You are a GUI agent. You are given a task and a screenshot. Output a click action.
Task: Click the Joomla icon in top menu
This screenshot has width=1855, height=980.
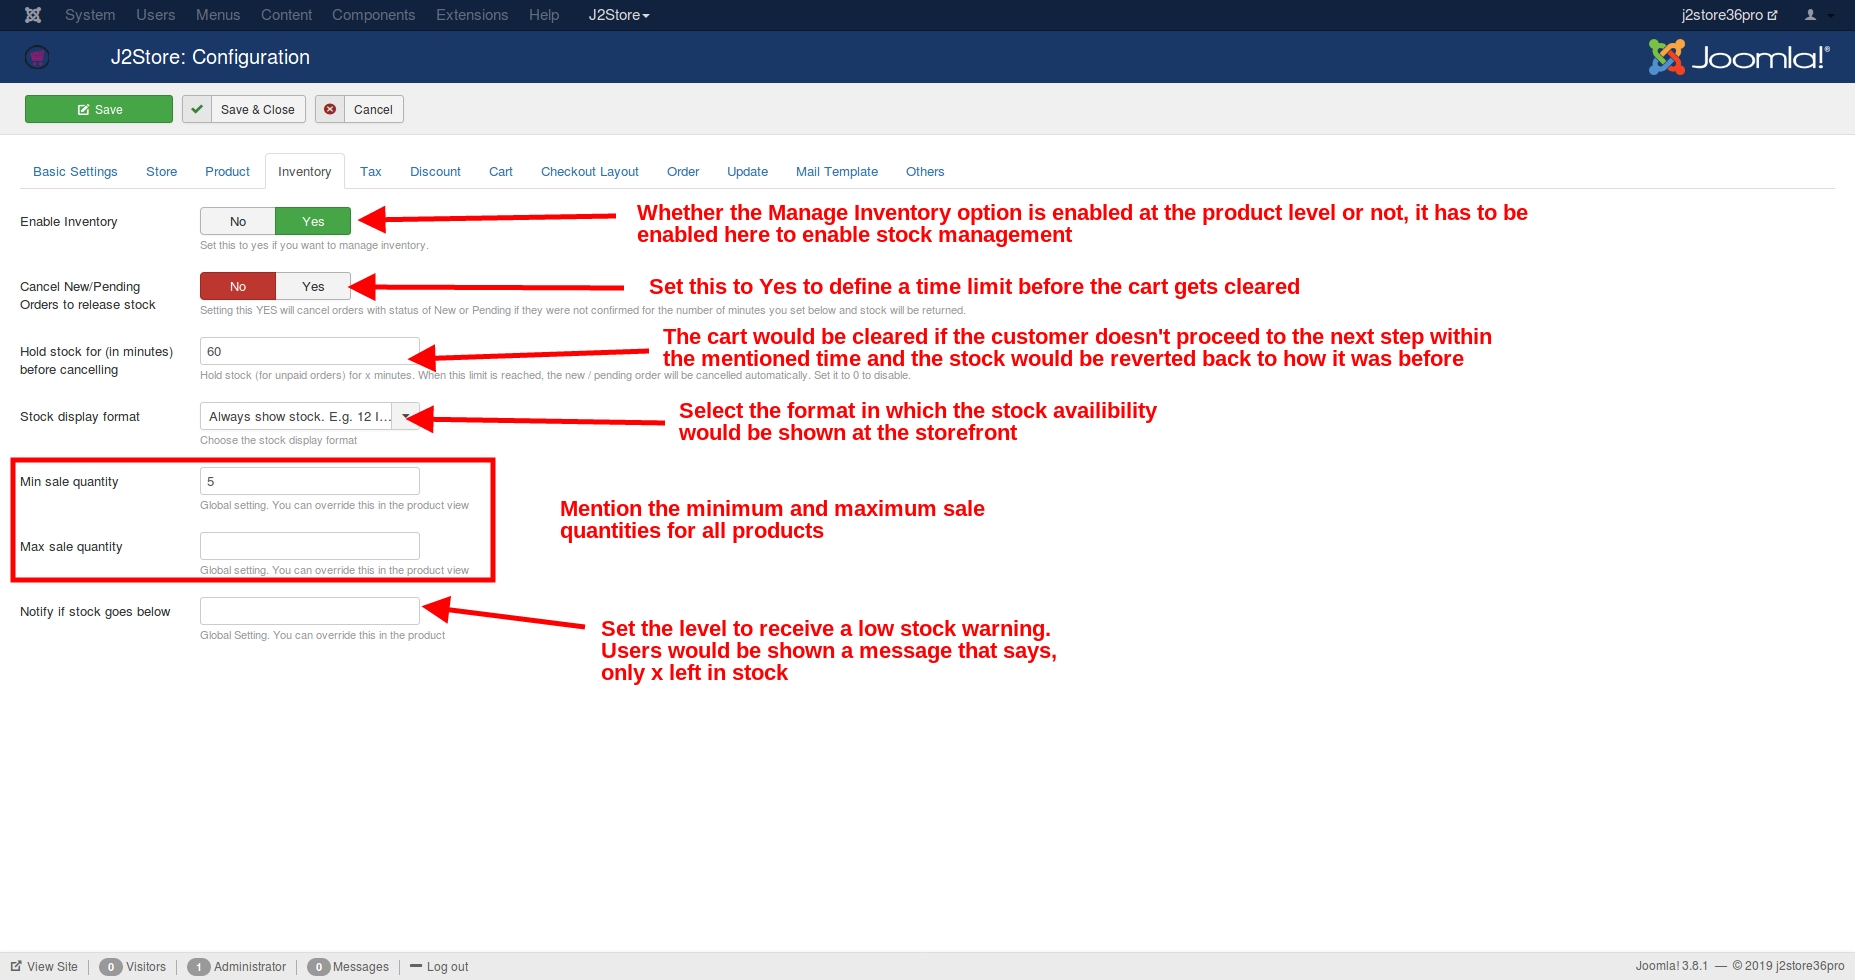pyautogui.click(x=33, y=15)
